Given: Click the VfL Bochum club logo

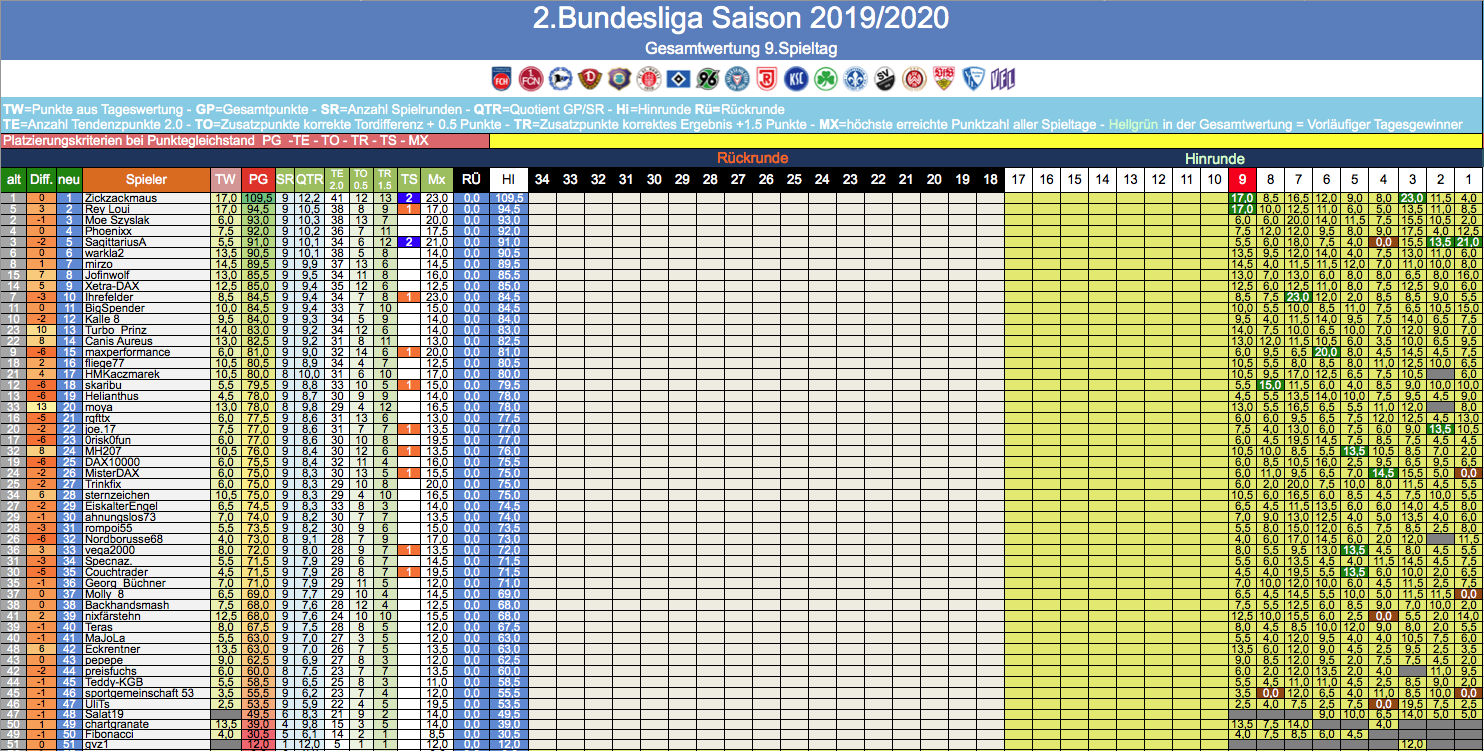Looking at the screenshot, I should click(973, 79).
